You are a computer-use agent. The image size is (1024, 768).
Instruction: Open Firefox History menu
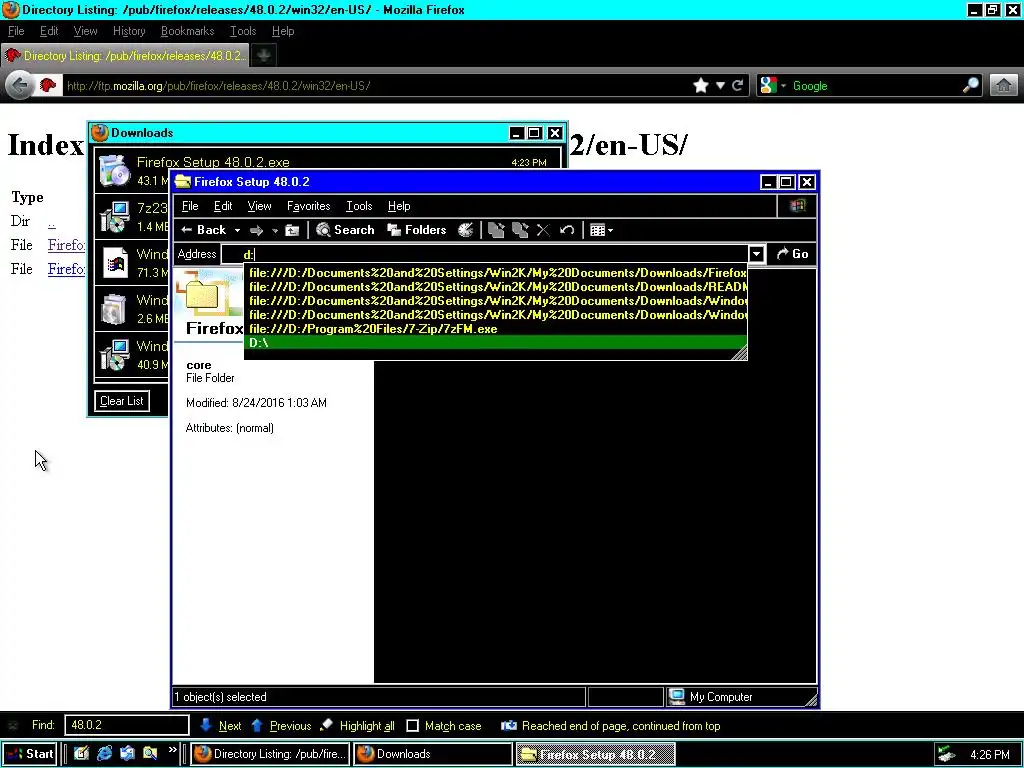click(x=129, y=31)
